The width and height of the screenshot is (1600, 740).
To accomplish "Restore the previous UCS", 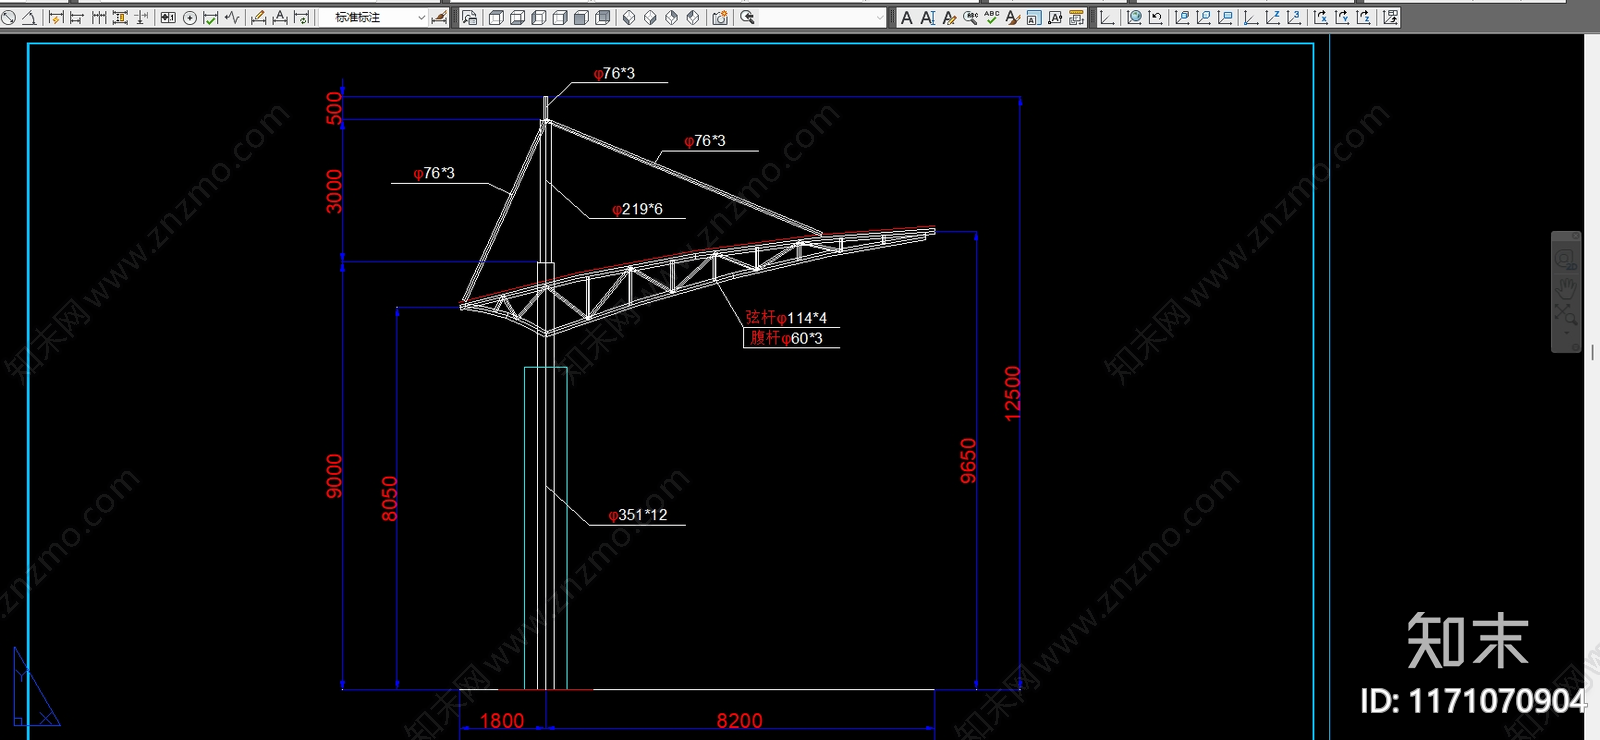I will (x=1155, y=17).
